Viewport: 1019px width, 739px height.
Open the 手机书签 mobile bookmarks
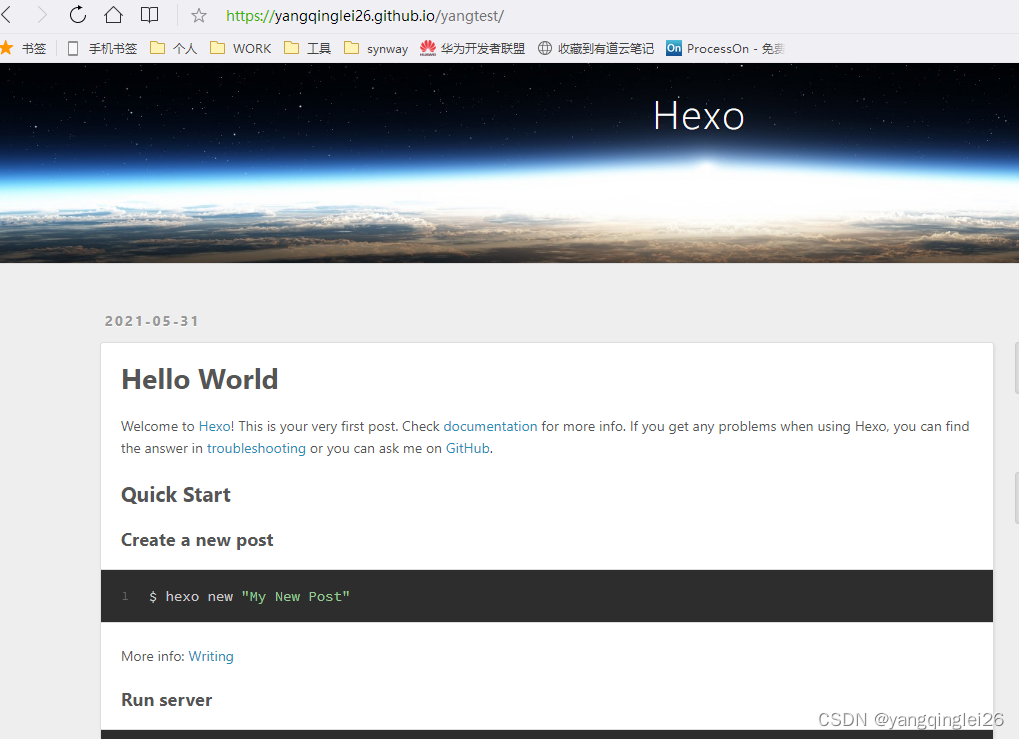[103, 48]
